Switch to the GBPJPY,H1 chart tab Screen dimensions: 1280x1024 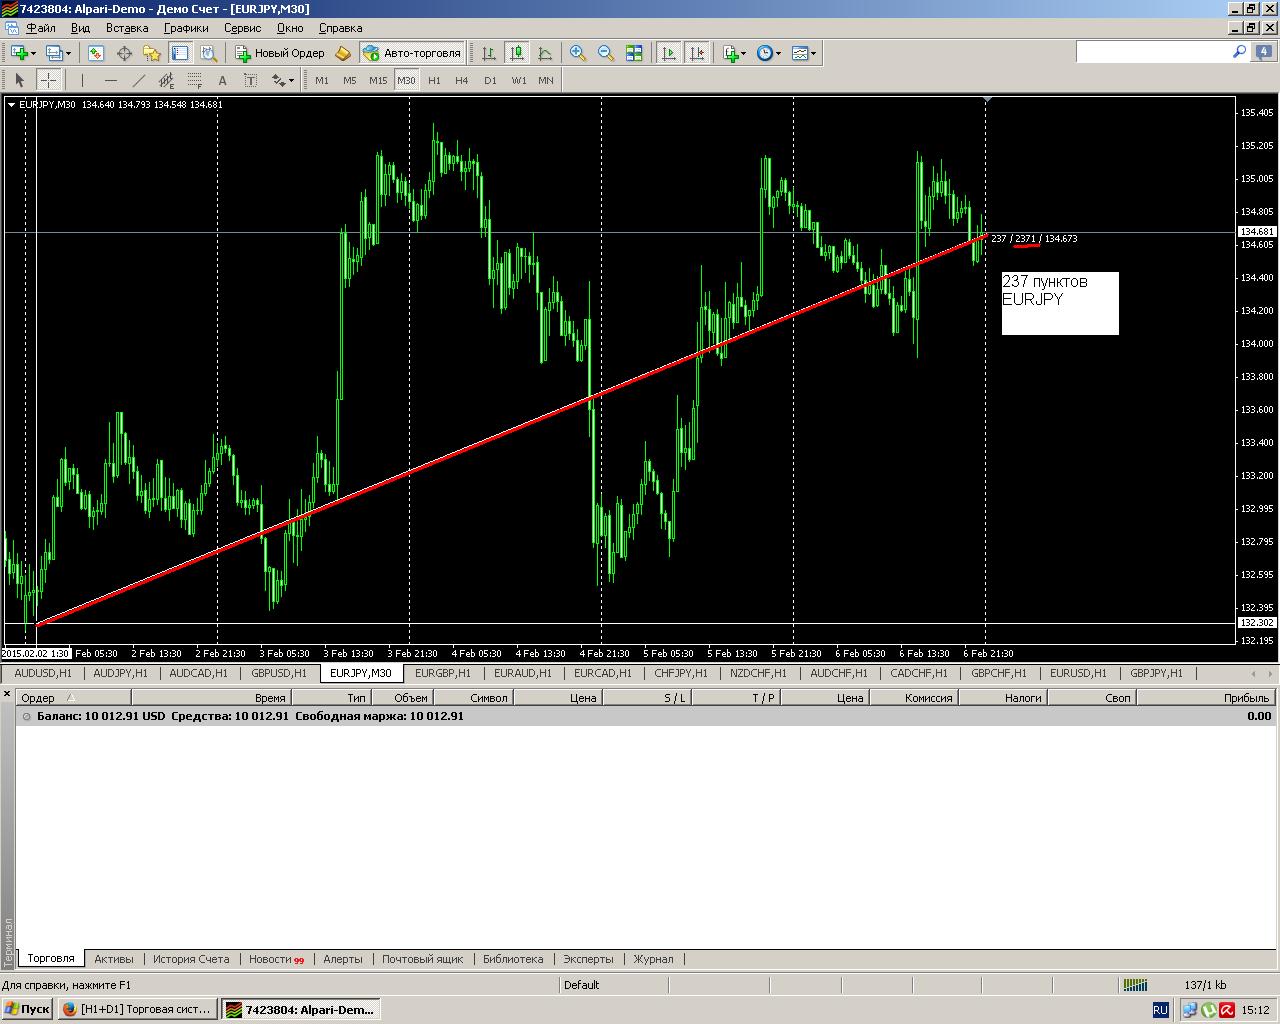point(1156,673)
